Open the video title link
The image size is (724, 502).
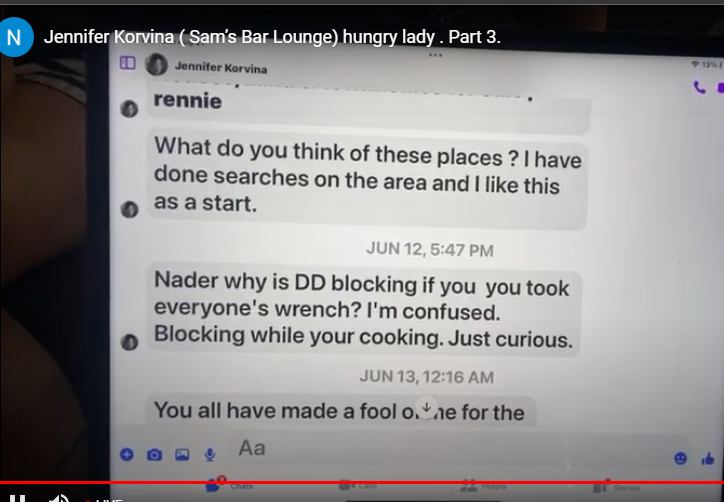coord(272,37)
